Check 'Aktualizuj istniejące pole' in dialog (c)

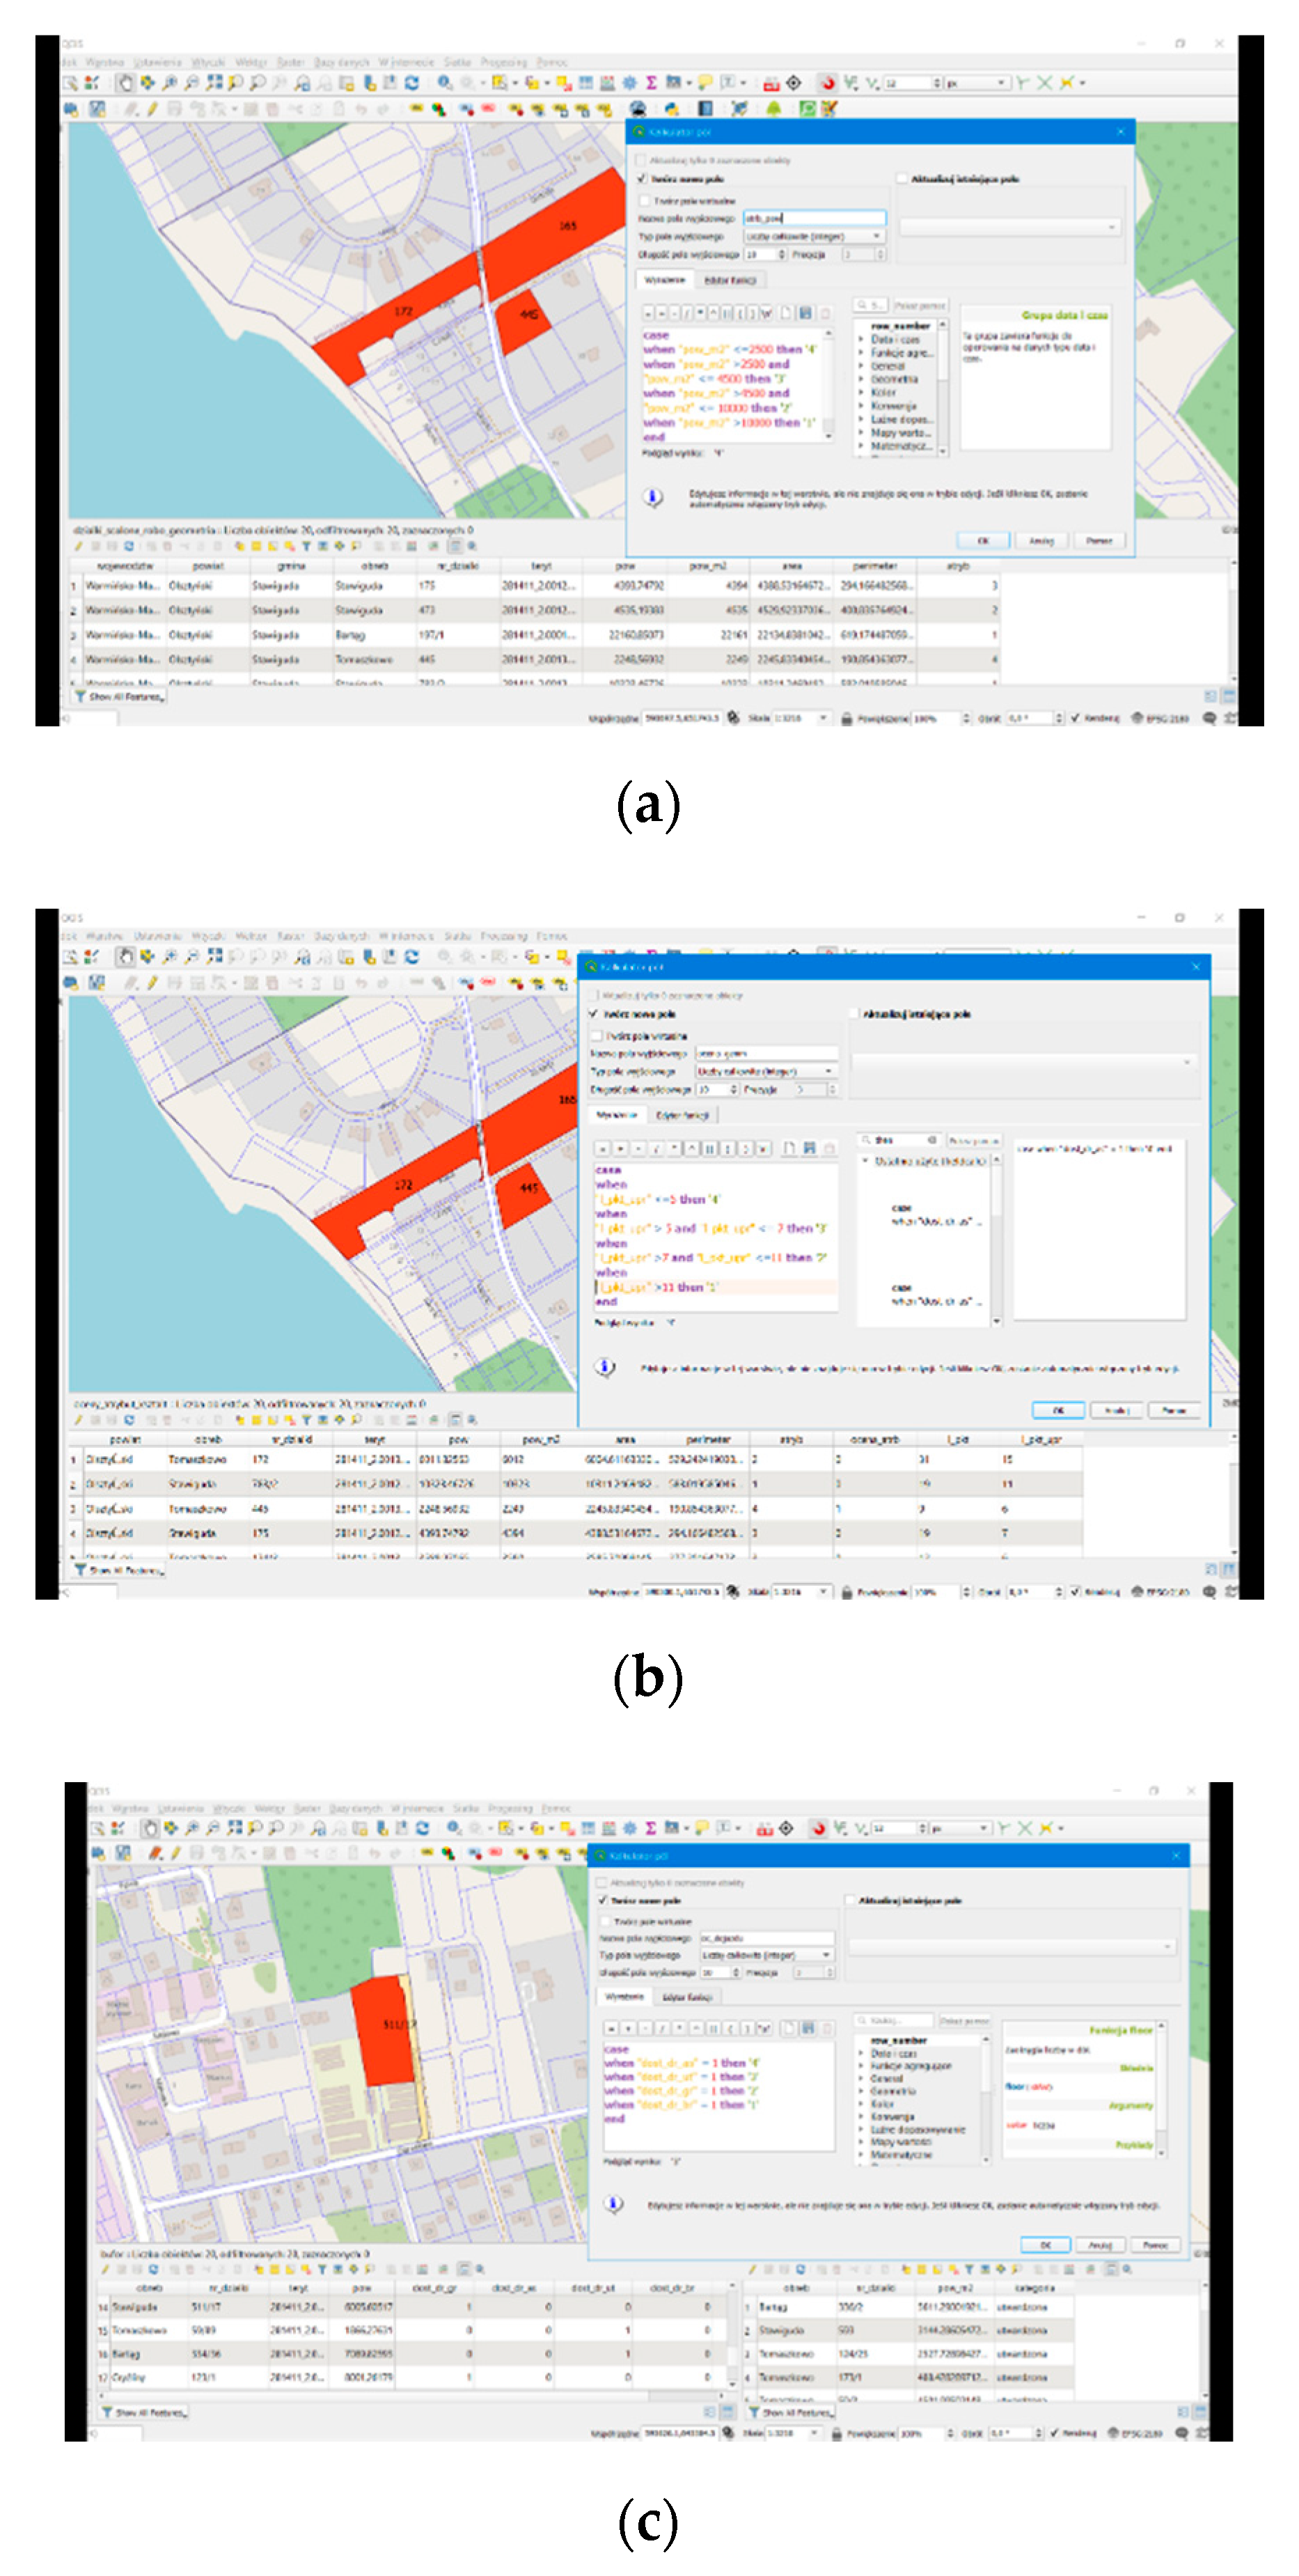point(851,1900)
